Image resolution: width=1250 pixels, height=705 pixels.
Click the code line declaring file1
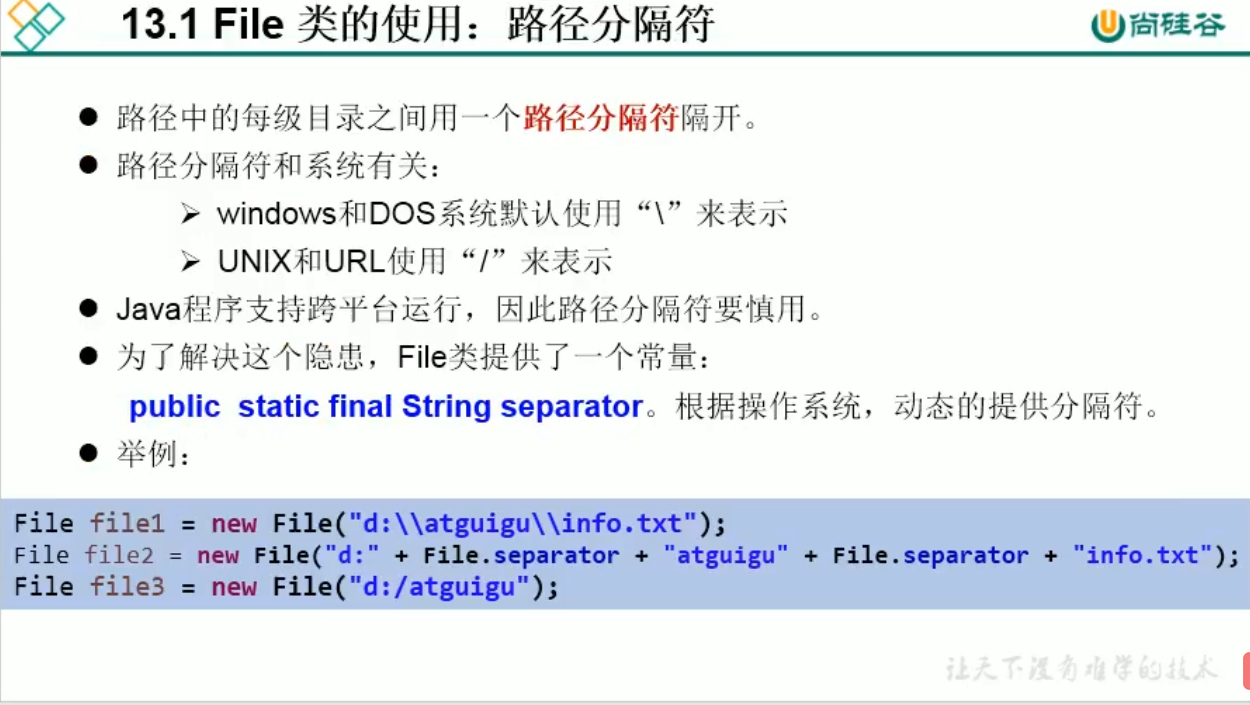point(369,523)
